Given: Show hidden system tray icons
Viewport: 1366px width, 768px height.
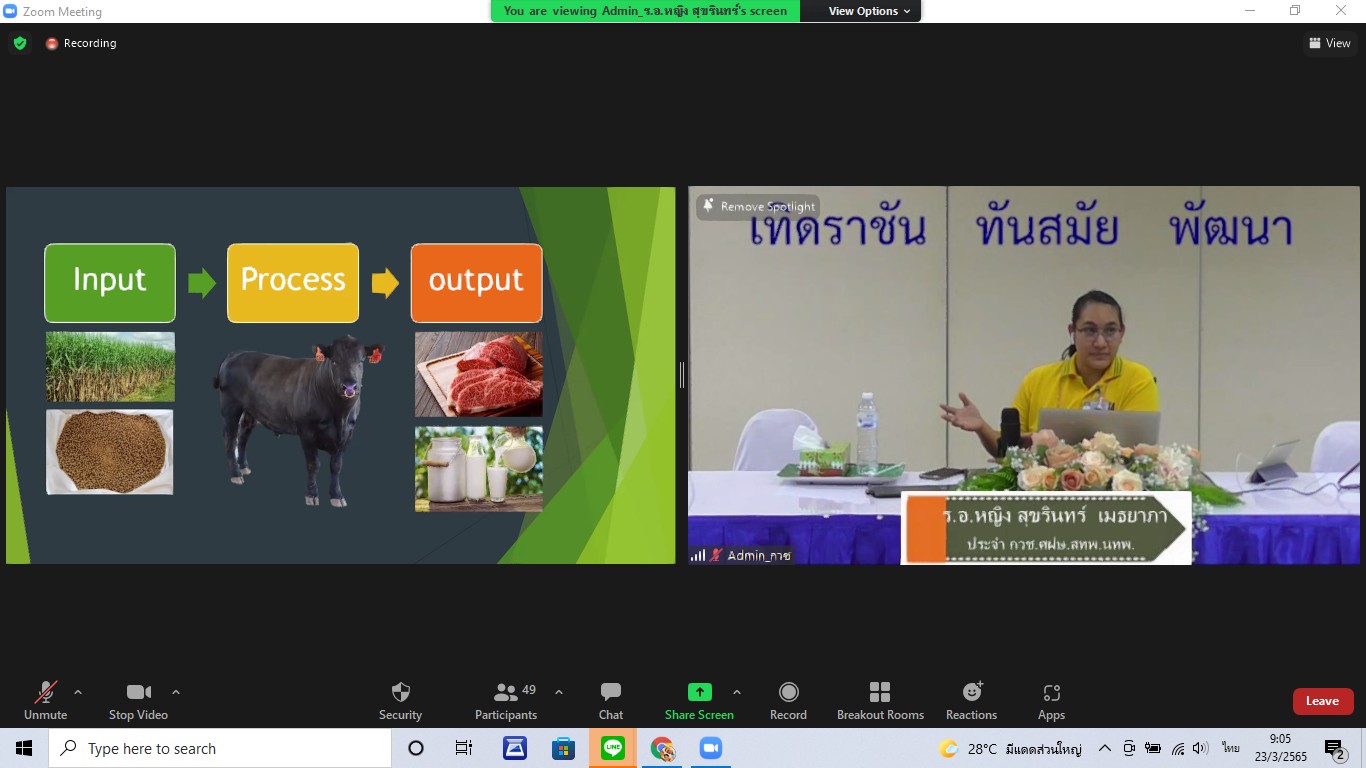Looking at the screenshot, I should 1105,748.
